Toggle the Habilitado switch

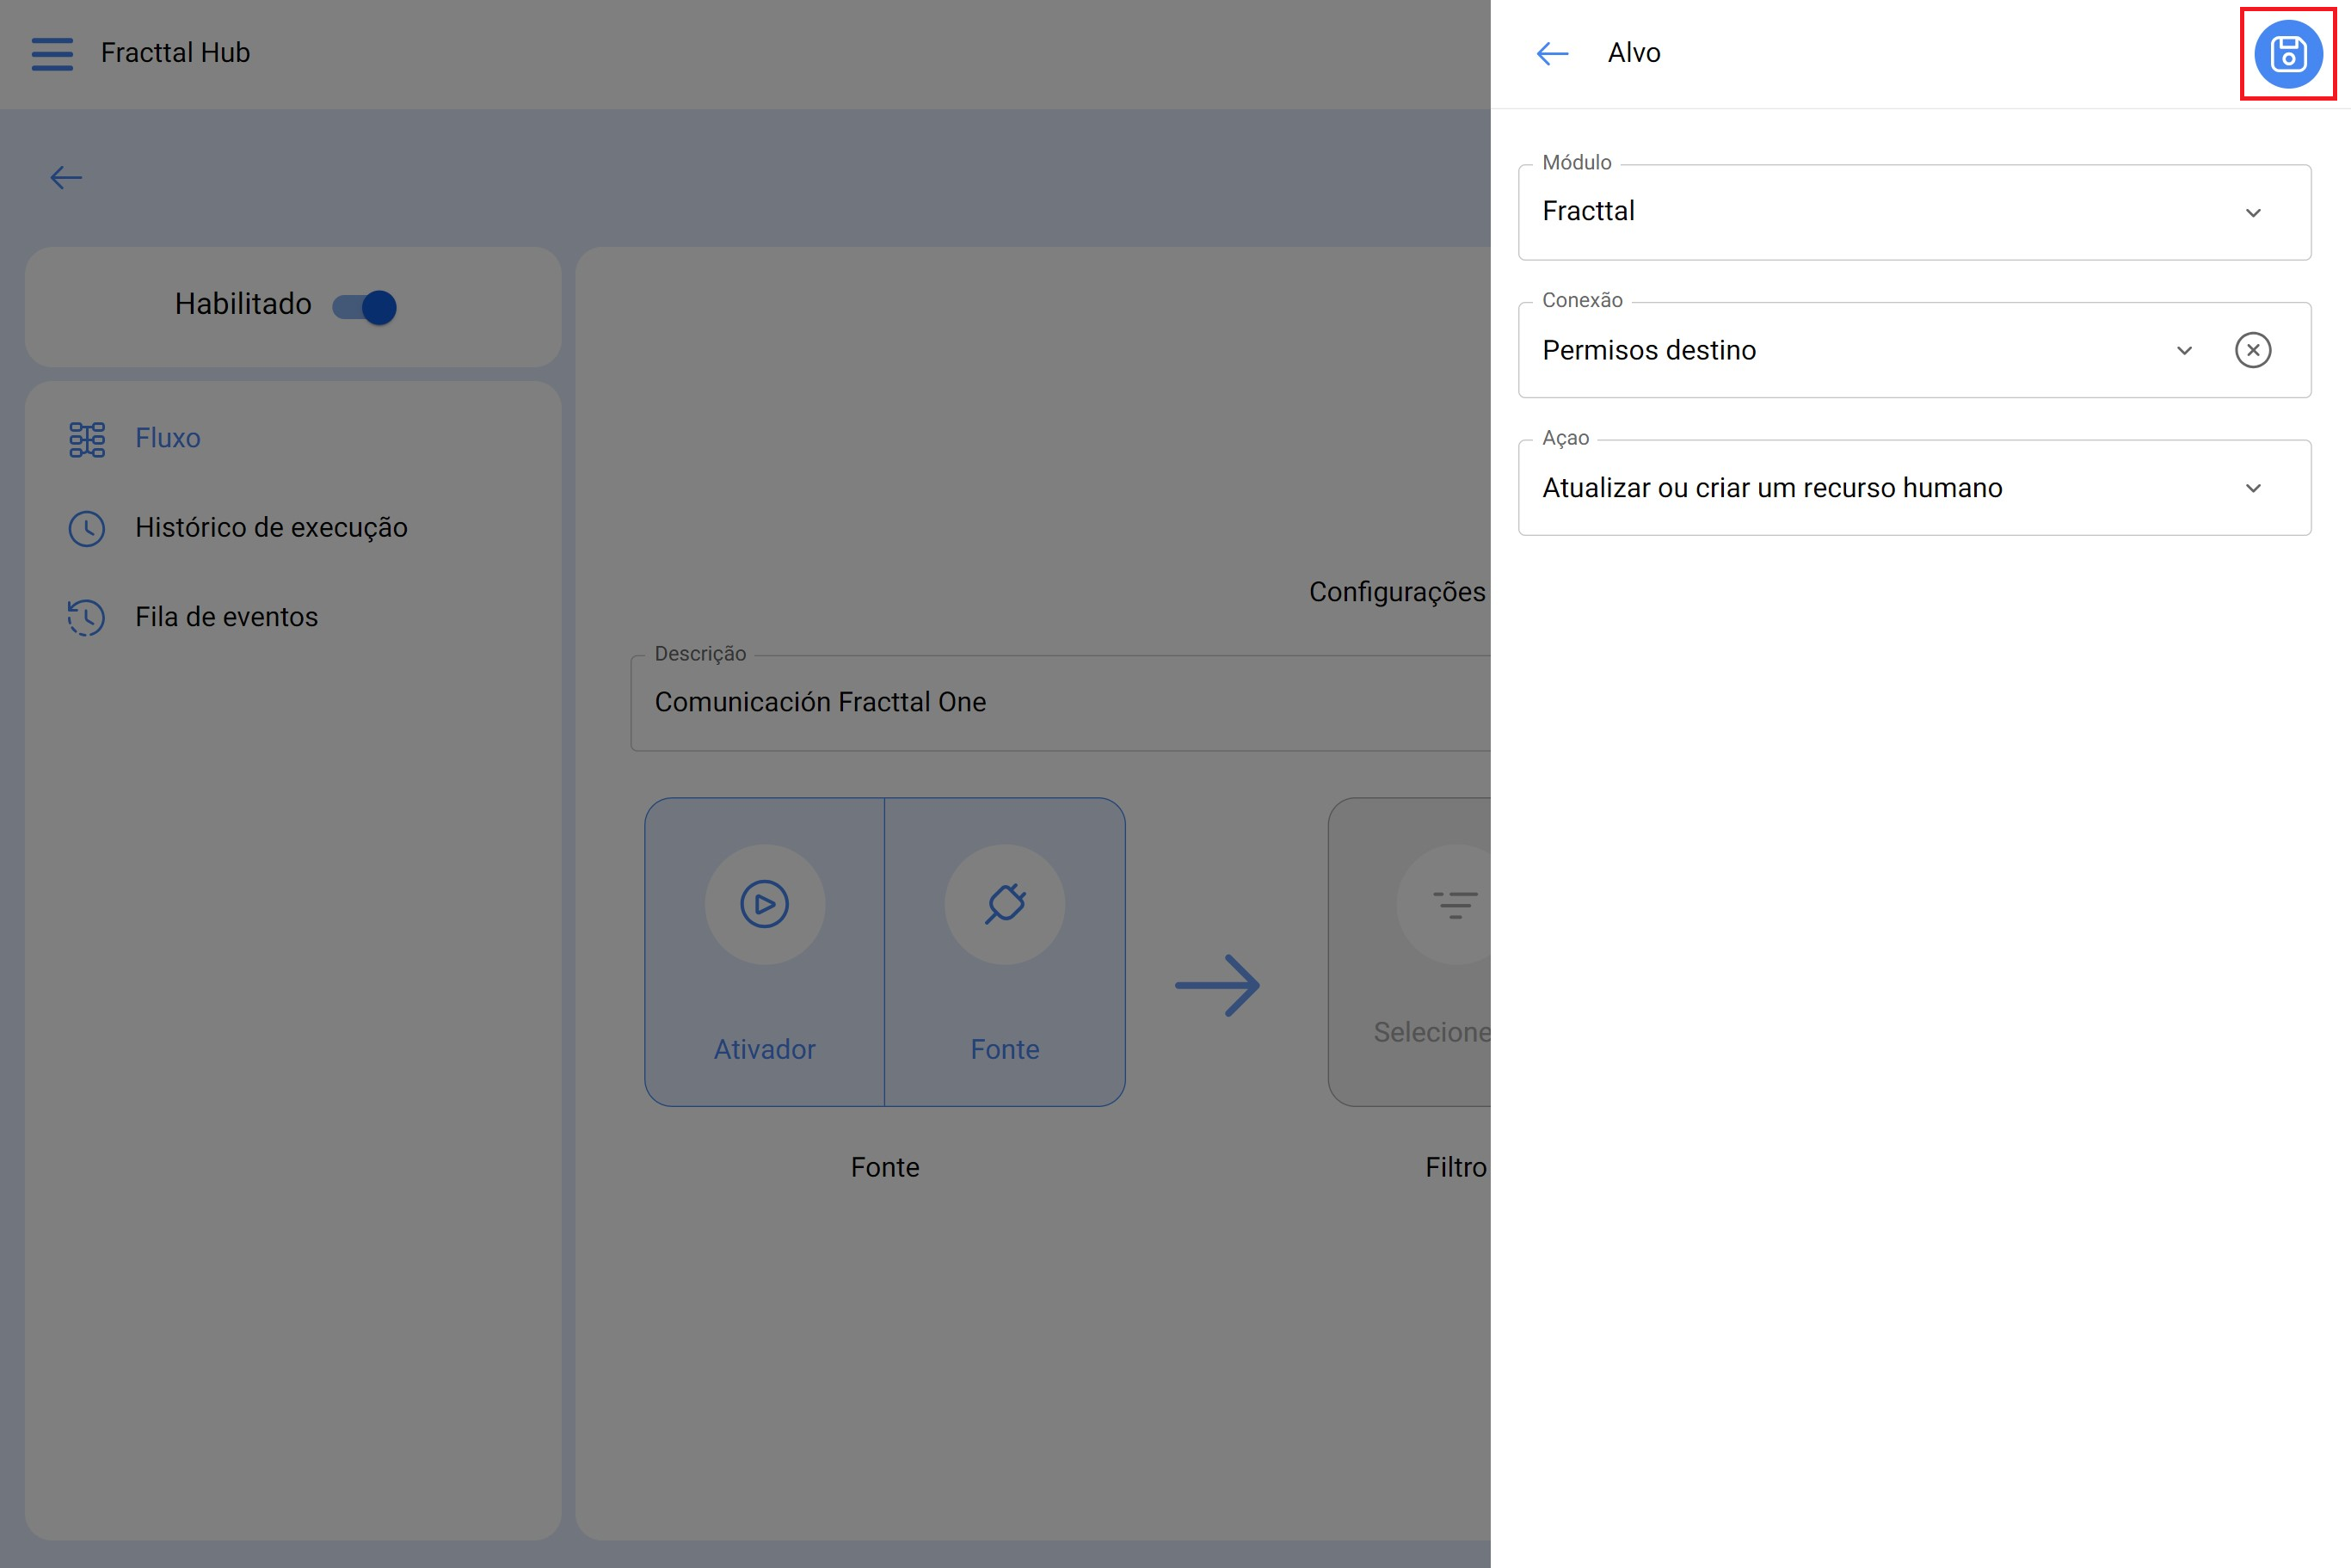365,307
